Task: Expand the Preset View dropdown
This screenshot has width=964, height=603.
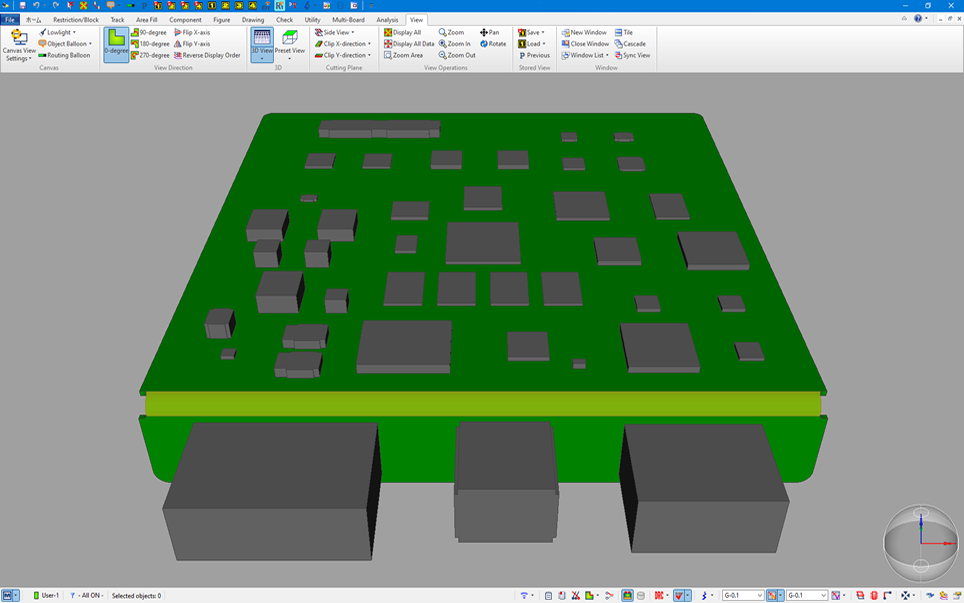Action: click(x=290, y=58)
